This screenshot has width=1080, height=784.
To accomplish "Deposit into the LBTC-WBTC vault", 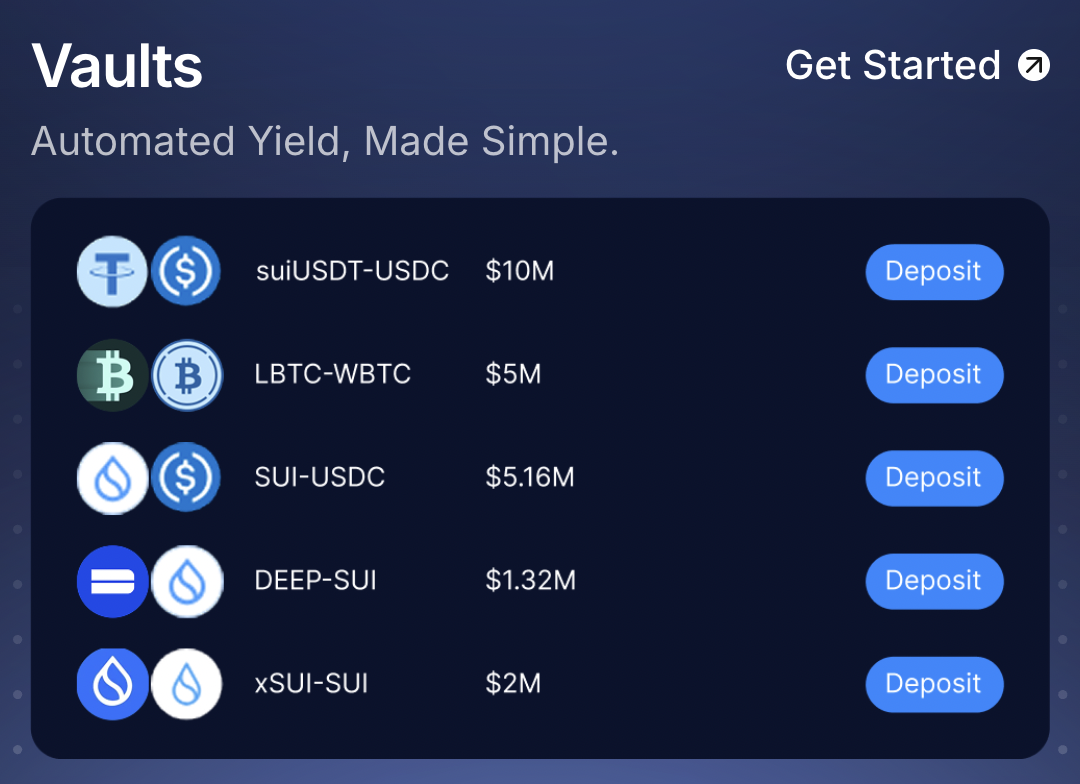I will 933,375.
